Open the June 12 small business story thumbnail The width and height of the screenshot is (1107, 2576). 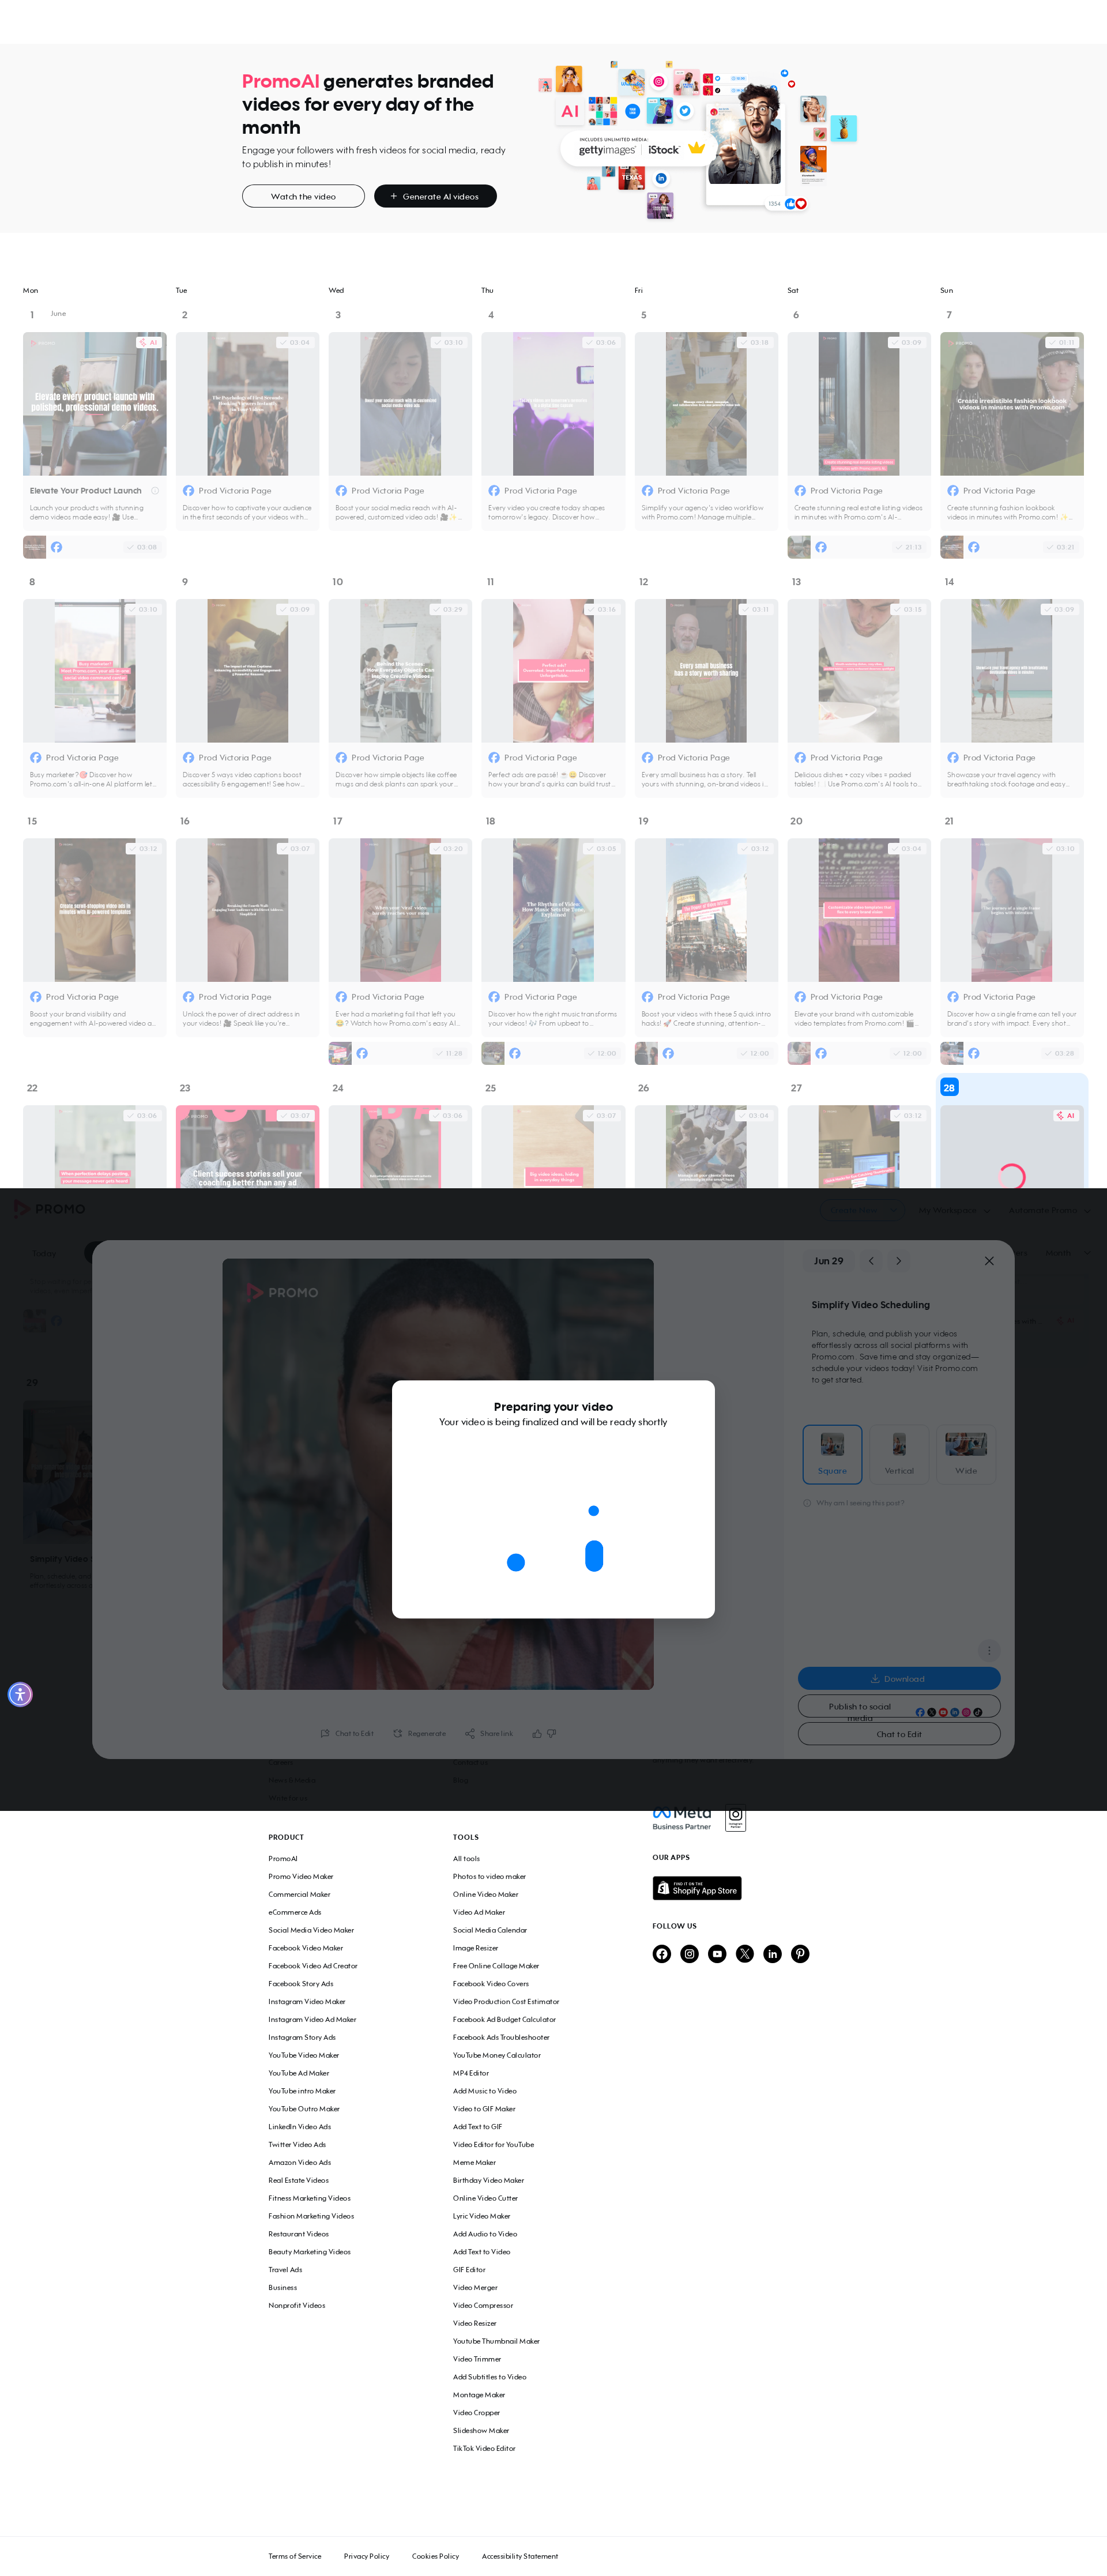point(706,671)
